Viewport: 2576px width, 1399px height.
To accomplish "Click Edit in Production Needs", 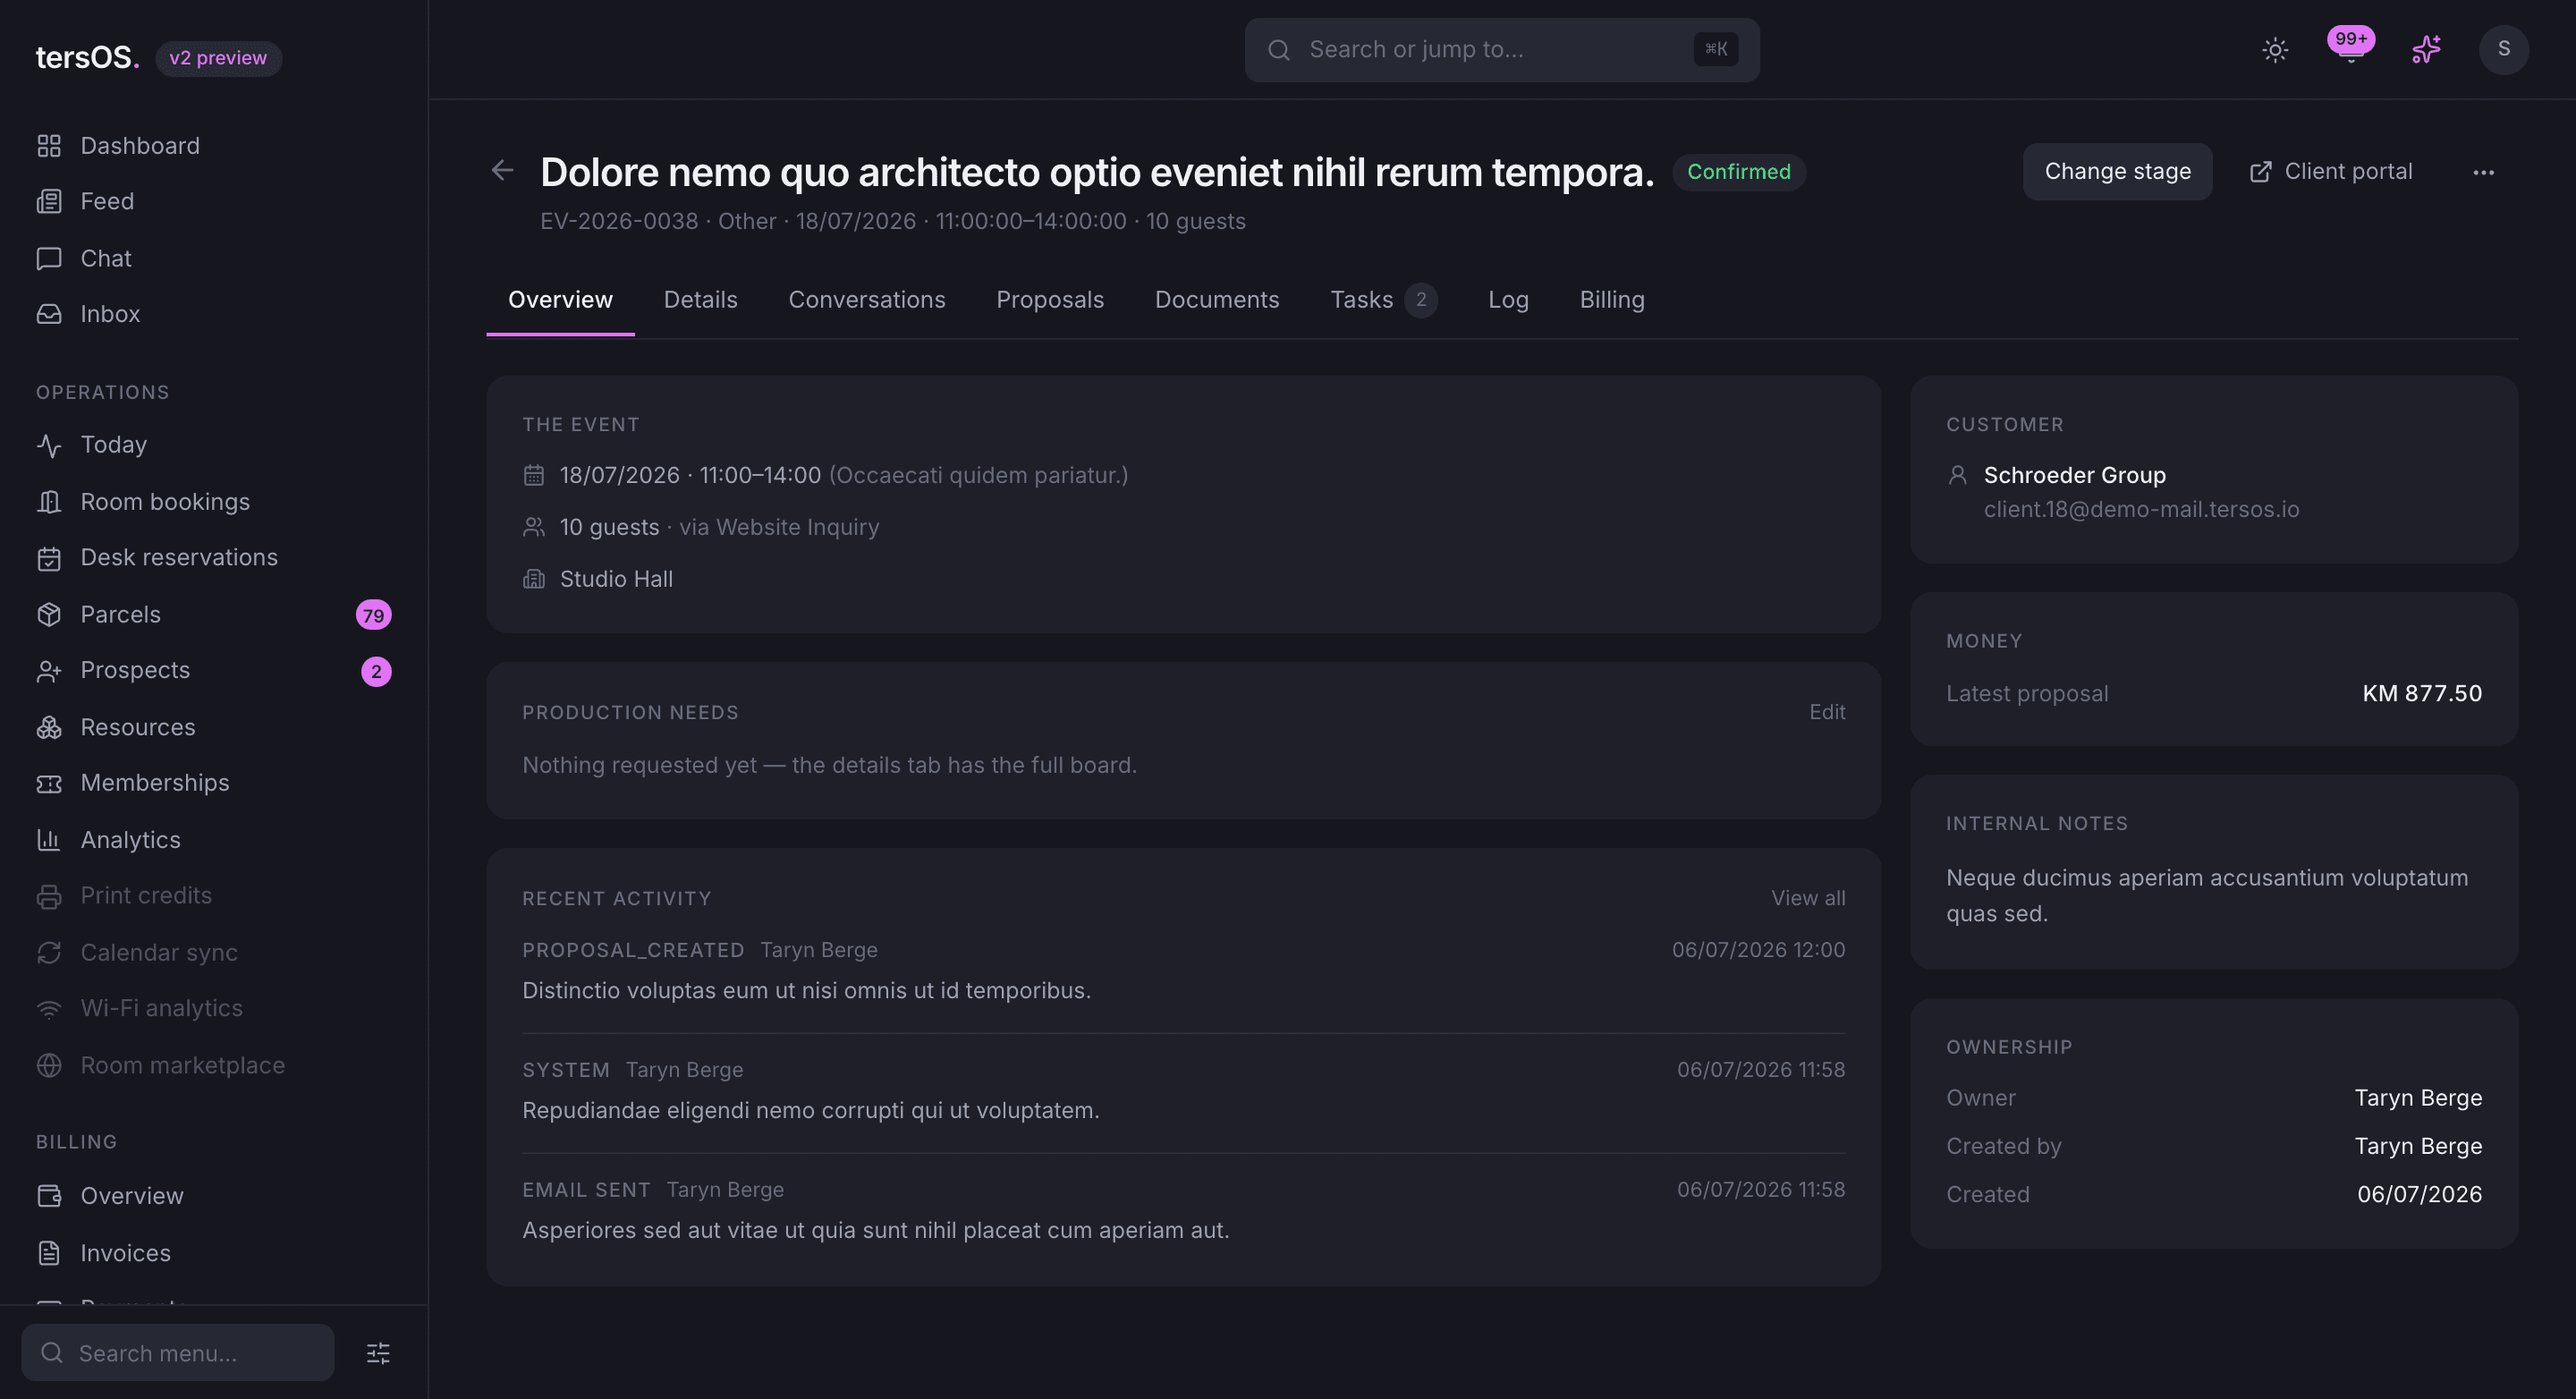I will [x=1827, y=712].
